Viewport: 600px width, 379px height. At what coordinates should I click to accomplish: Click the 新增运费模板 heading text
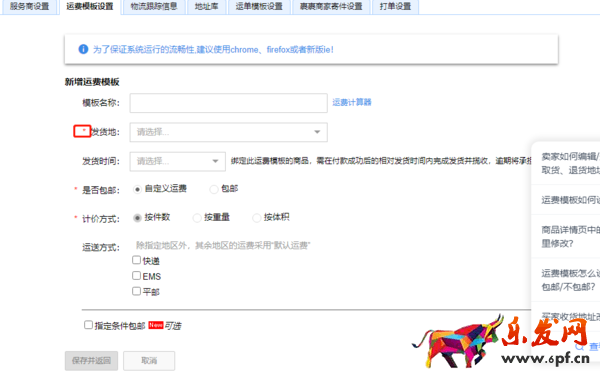tap(92, 82)
